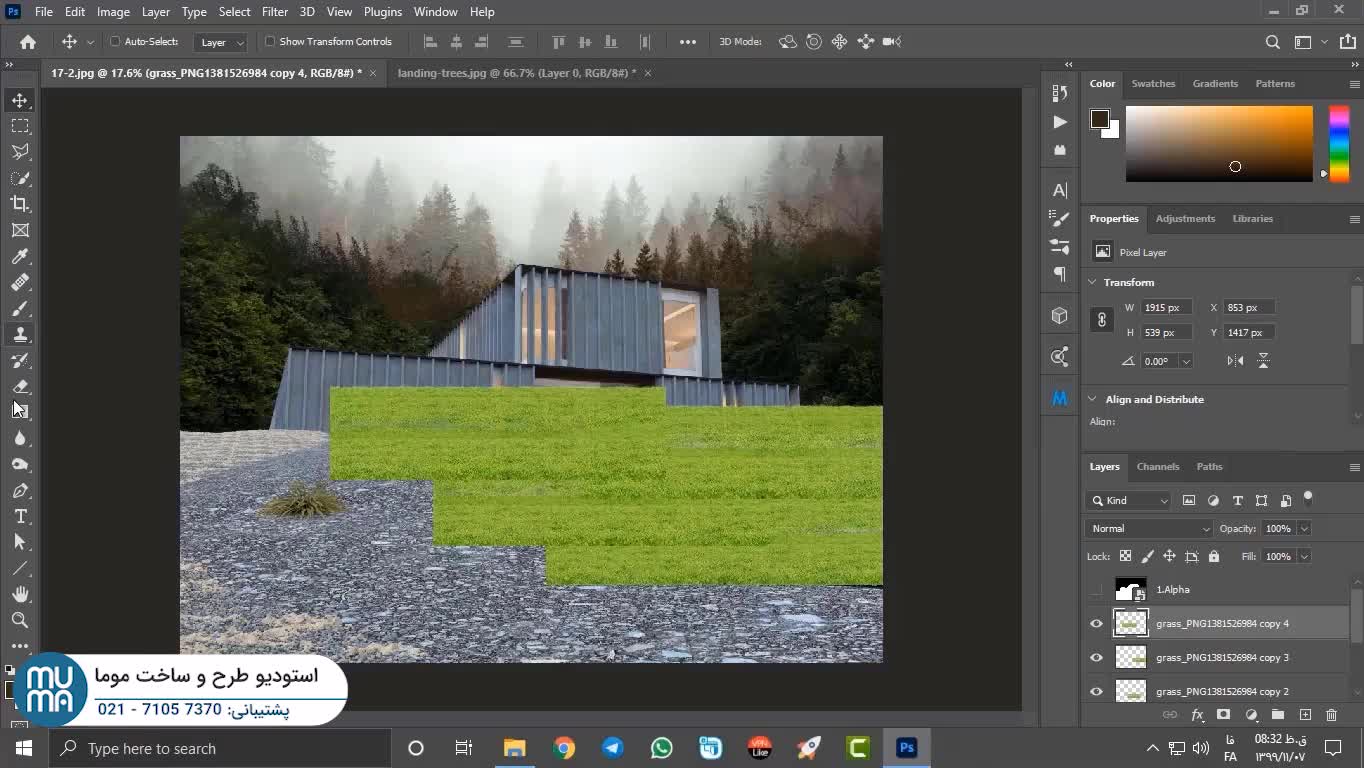Viewport: 1364px width, 768px height.
Task: Select the Pen tool
Action: (20, 491)
